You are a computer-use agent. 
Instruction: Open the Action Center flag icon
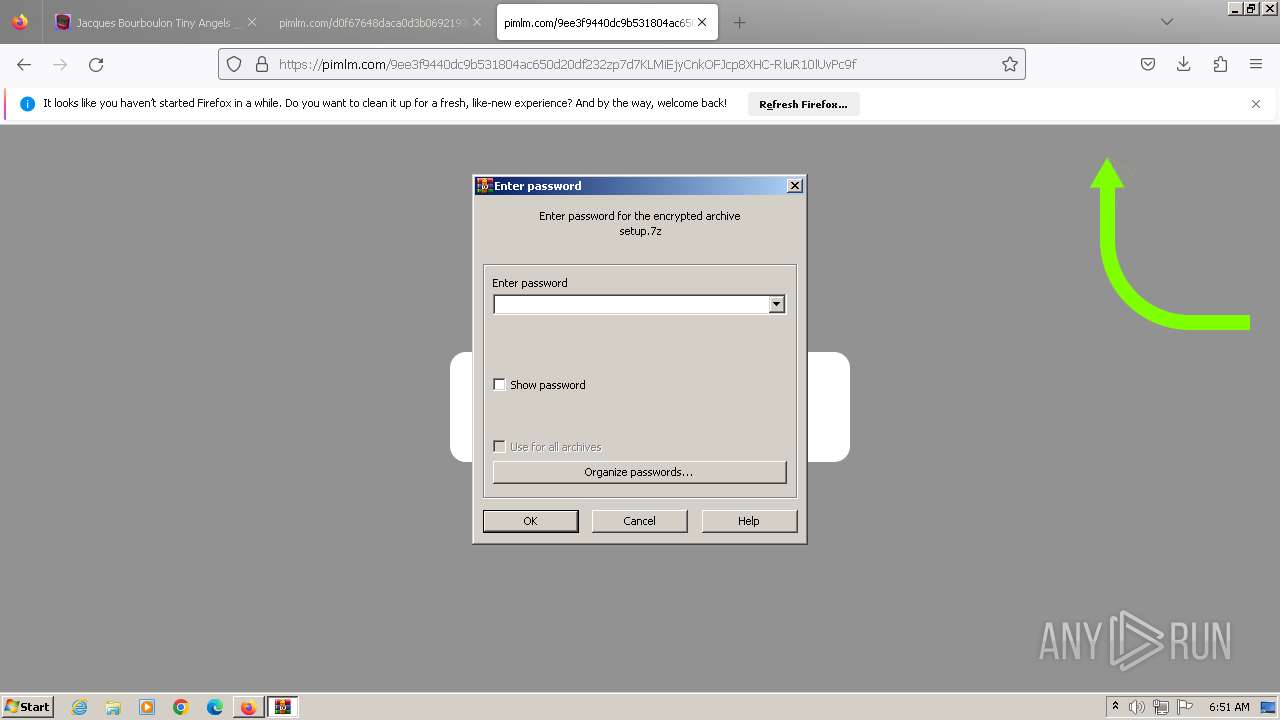click(1185, 707)
